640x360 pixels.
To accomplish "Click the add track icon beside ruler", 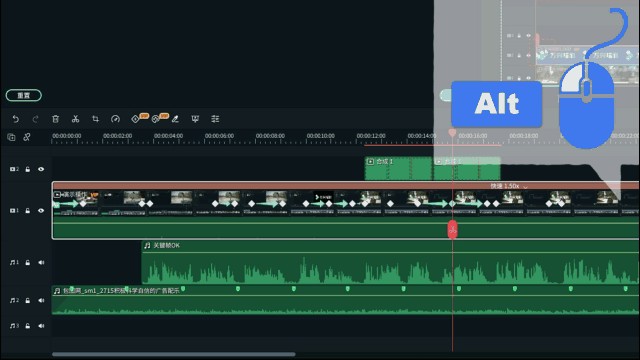I will click(x=11, y=137).
